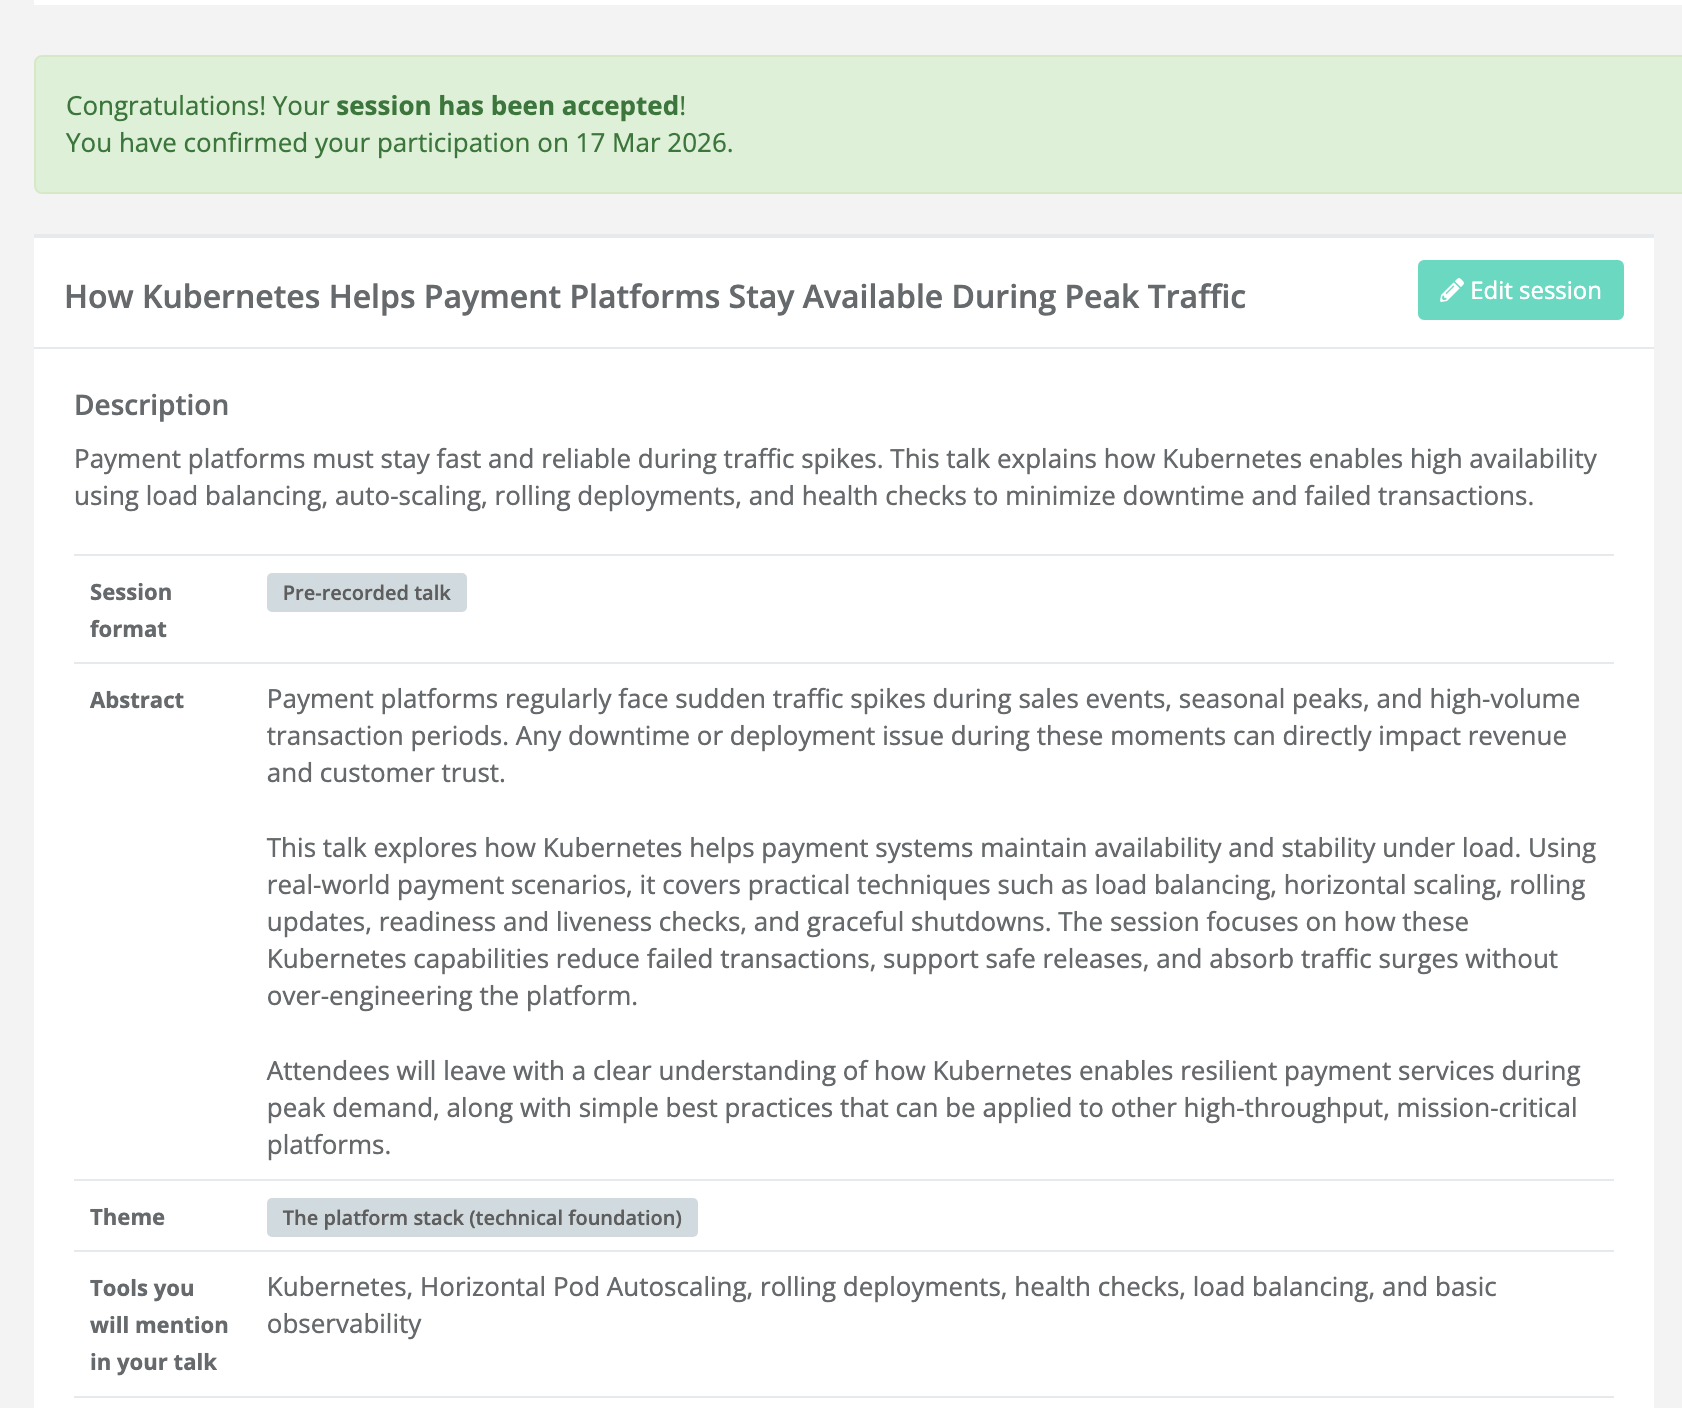
Task: Click the abstract paragraph starting 'This talk explores'
Action: (x=931, y=921)
